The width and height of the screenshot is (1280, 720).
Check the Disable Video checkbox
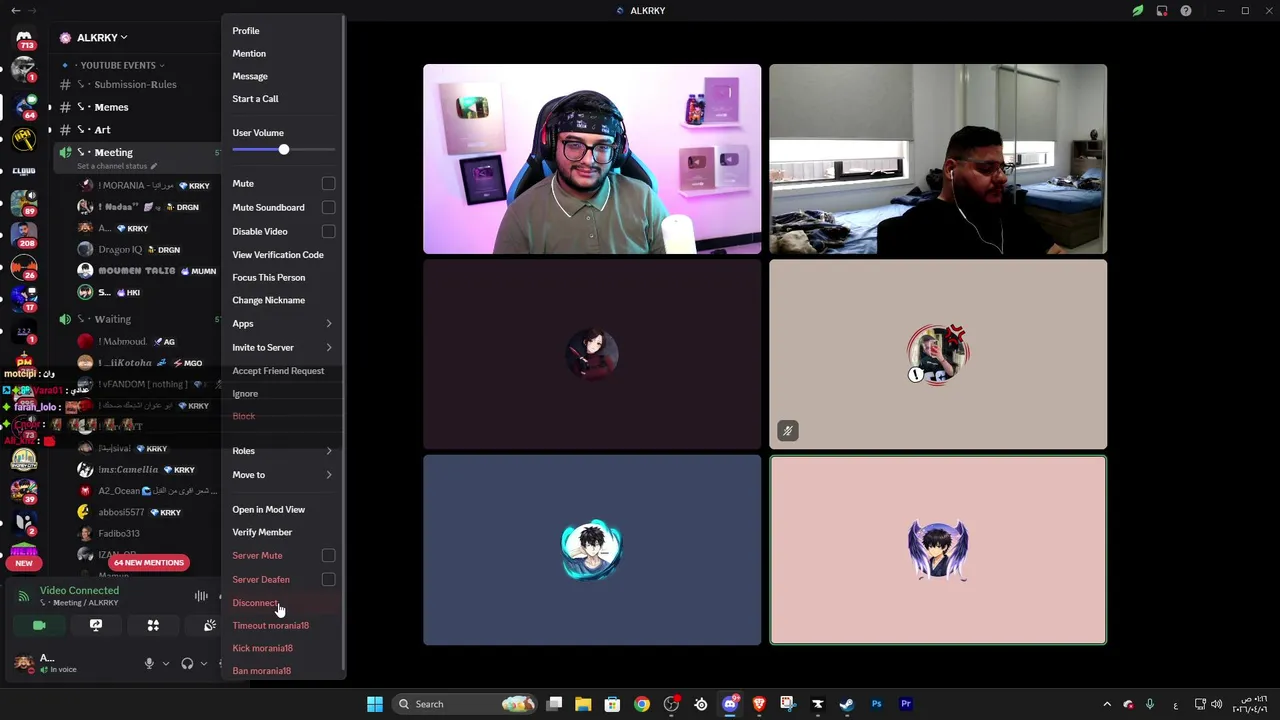click(x=328, y=231)
